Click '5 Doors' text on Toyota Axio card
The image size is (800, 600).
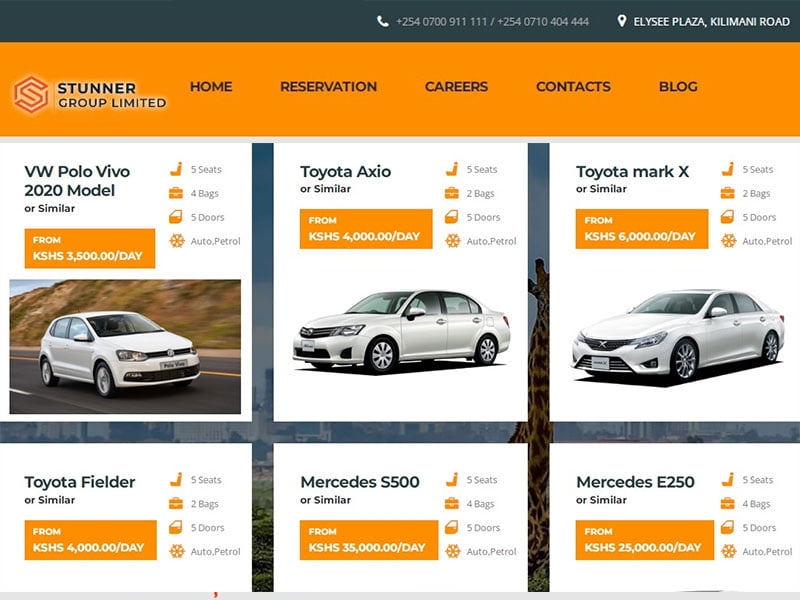pyautogui.click(x=483, y=217)
